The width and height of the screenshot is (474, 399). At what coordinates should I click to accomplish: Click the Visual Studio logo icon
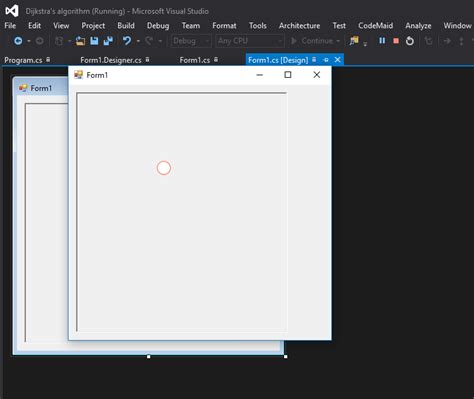click(12, 11)
